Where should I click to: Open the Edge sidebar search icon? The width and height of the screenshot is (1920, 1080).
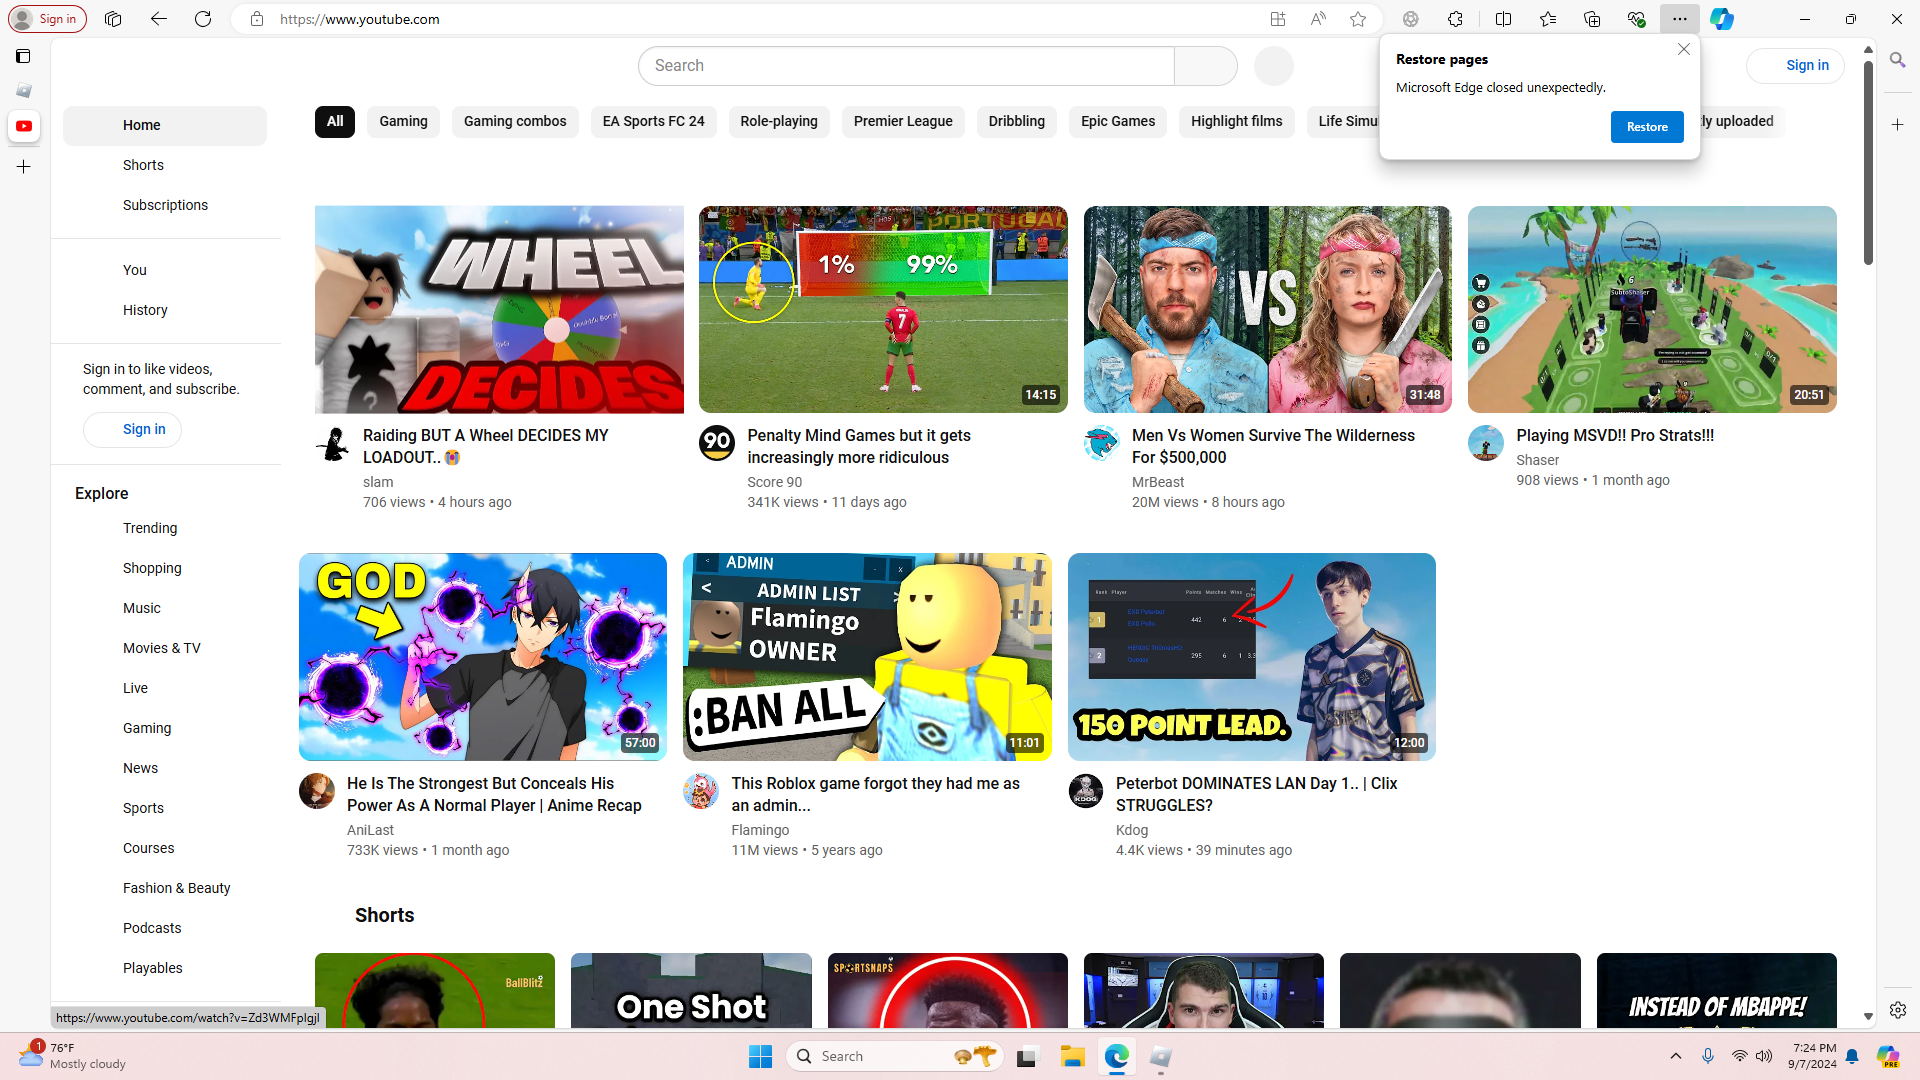point(1897,60)
